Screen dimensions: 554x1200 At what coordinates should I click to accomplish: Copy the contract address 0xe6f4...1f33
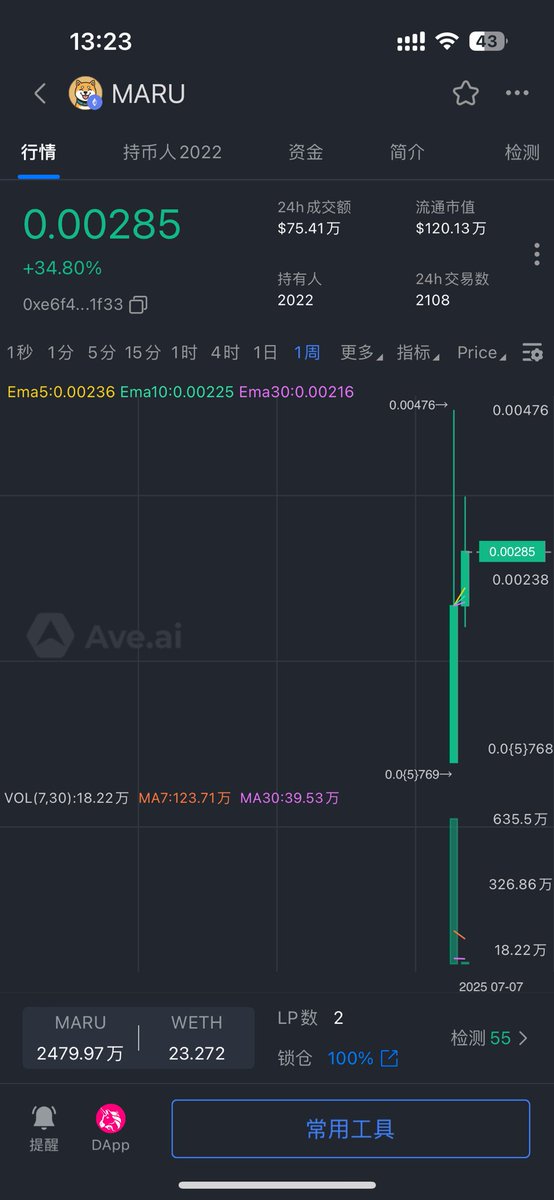point(139,304)
